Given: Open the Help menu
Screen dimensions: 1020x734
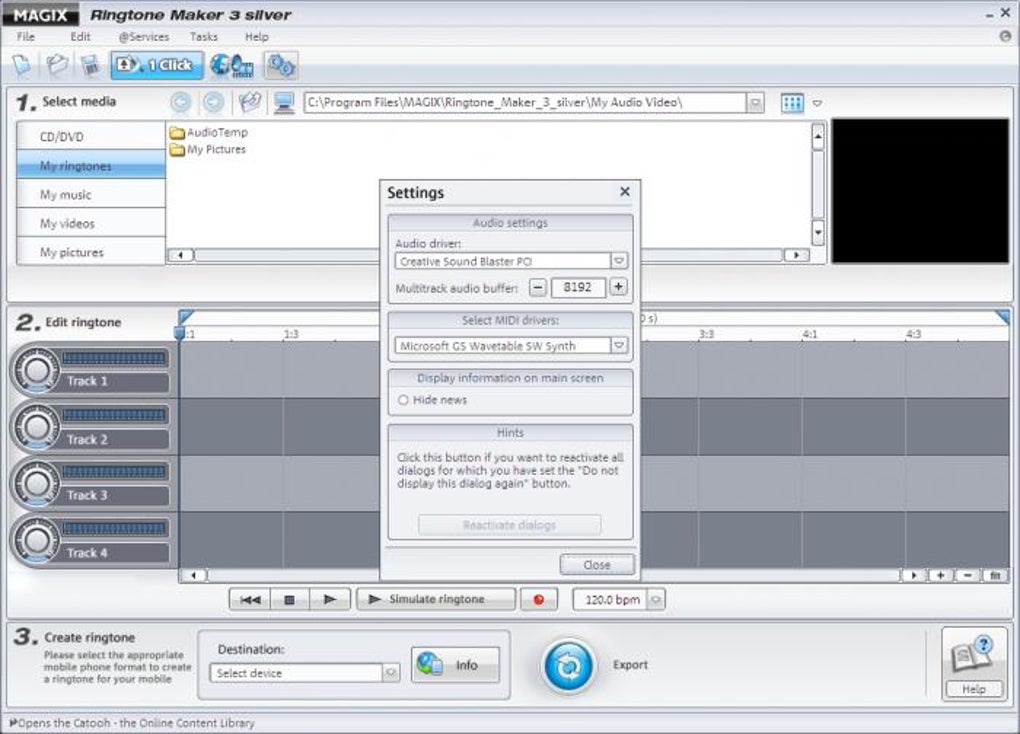Looking at the screenshot, I should 256,36.
